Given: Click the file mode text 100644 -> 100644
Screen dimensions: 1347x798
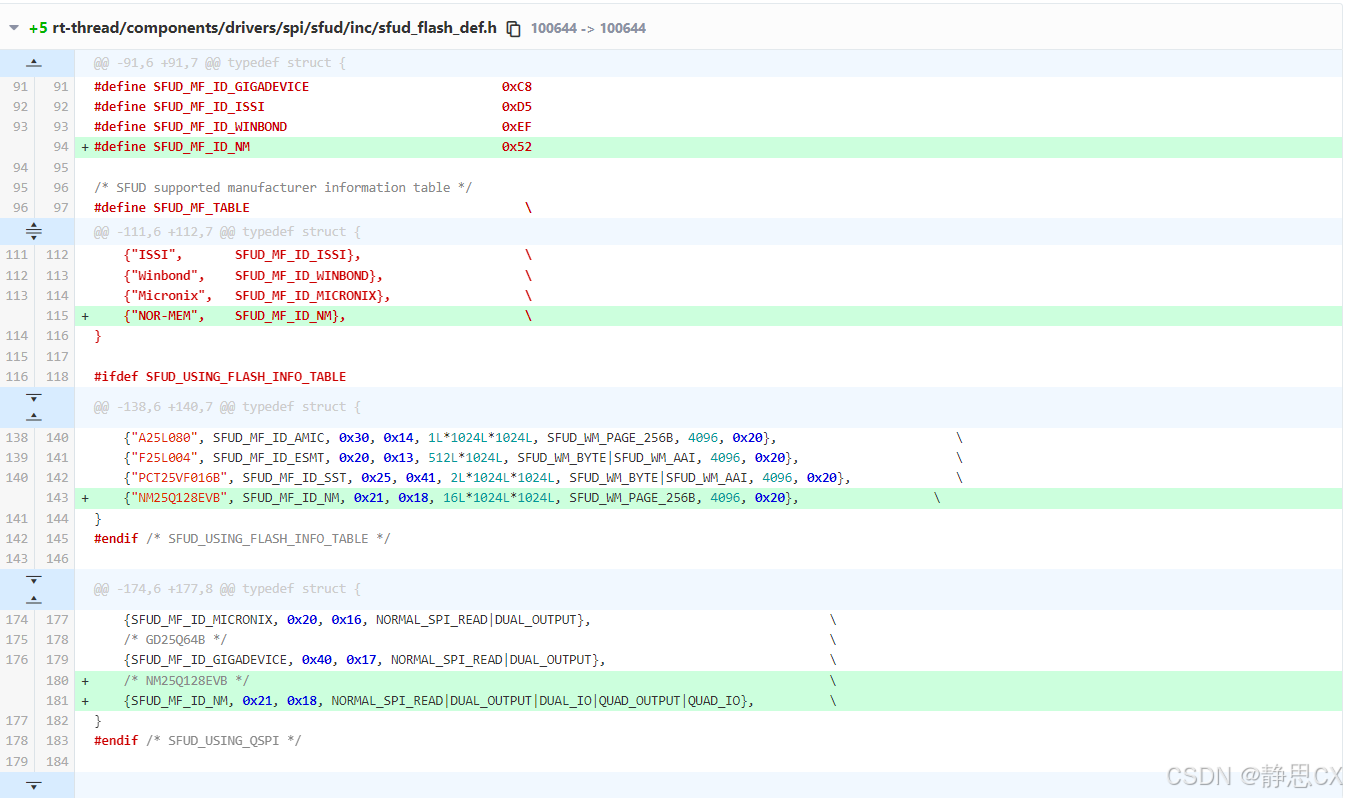Looking at the screenshot, I should (x=588, y=29).
